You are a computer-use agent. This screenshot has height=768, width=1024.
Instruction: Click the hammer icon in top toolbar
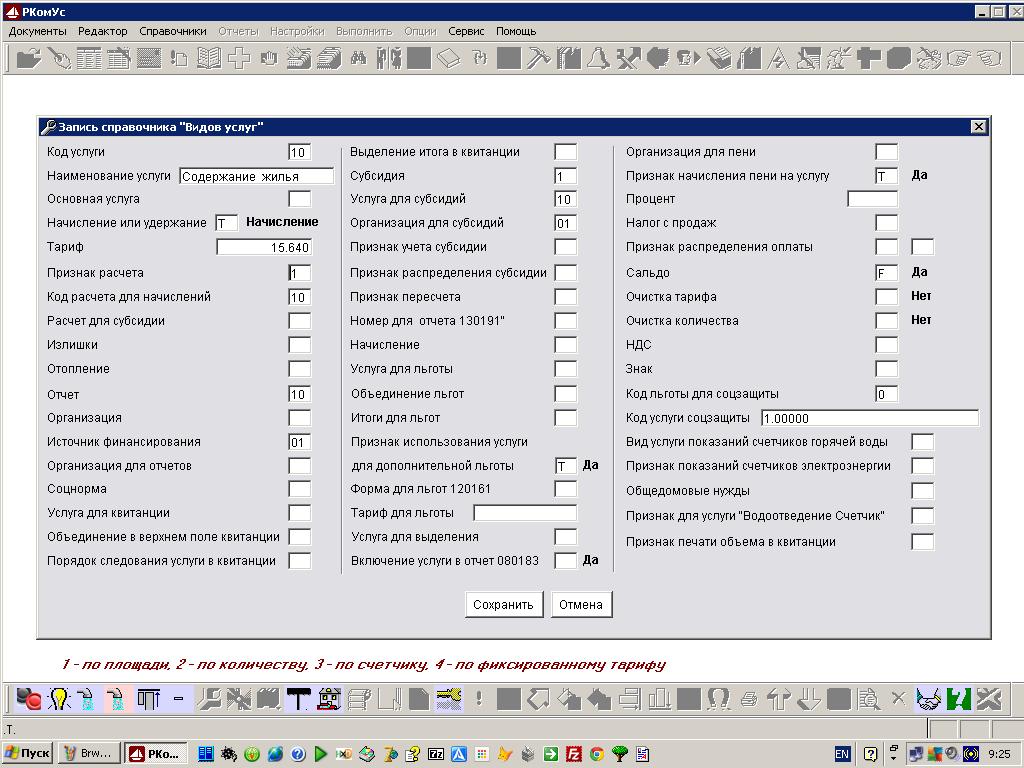point(538,59)
